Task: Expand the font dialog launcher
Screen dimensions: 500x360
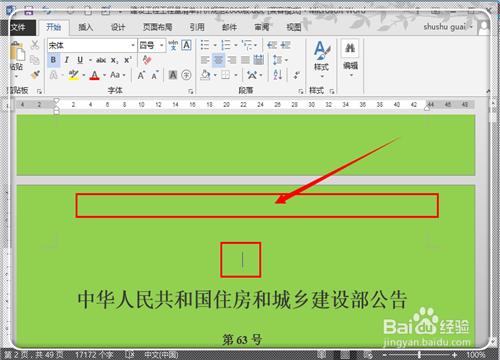Action: tap(190, 91)
